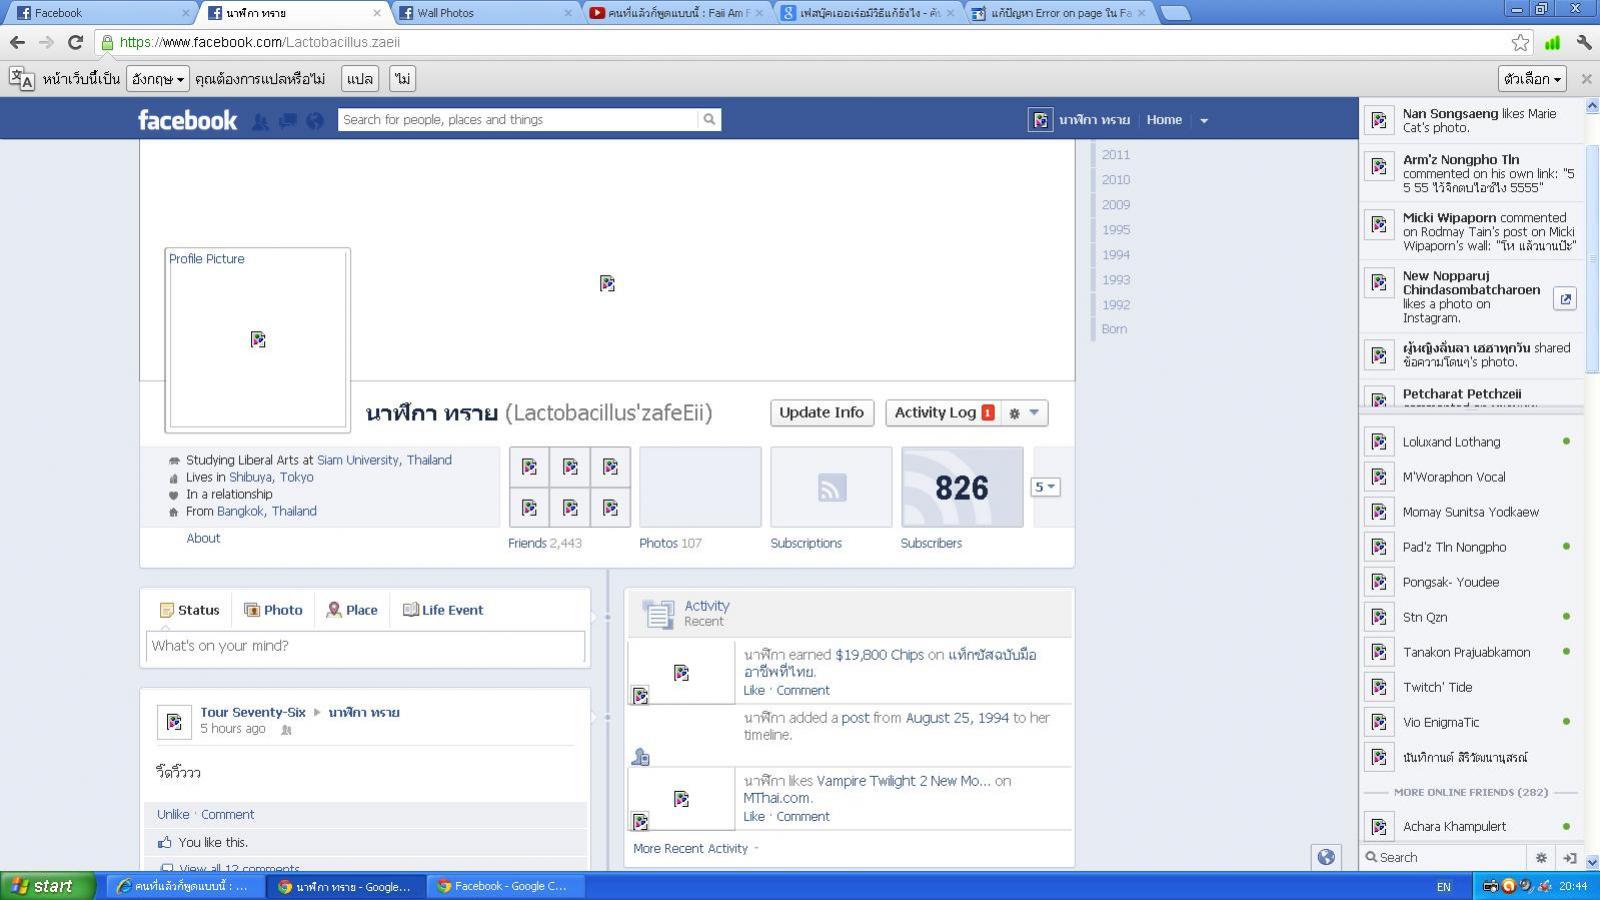
Task: Open the Shibuya, Tokyo link
Action: pyautogui.click(x=271, y=477)
